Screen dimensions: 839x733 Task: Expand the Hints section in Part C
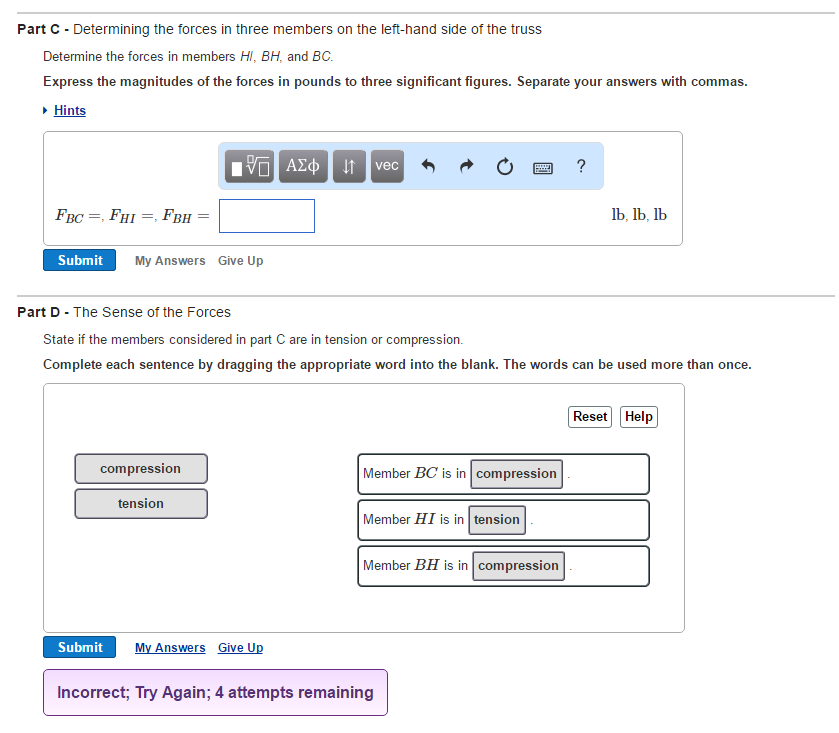point(69,110)
